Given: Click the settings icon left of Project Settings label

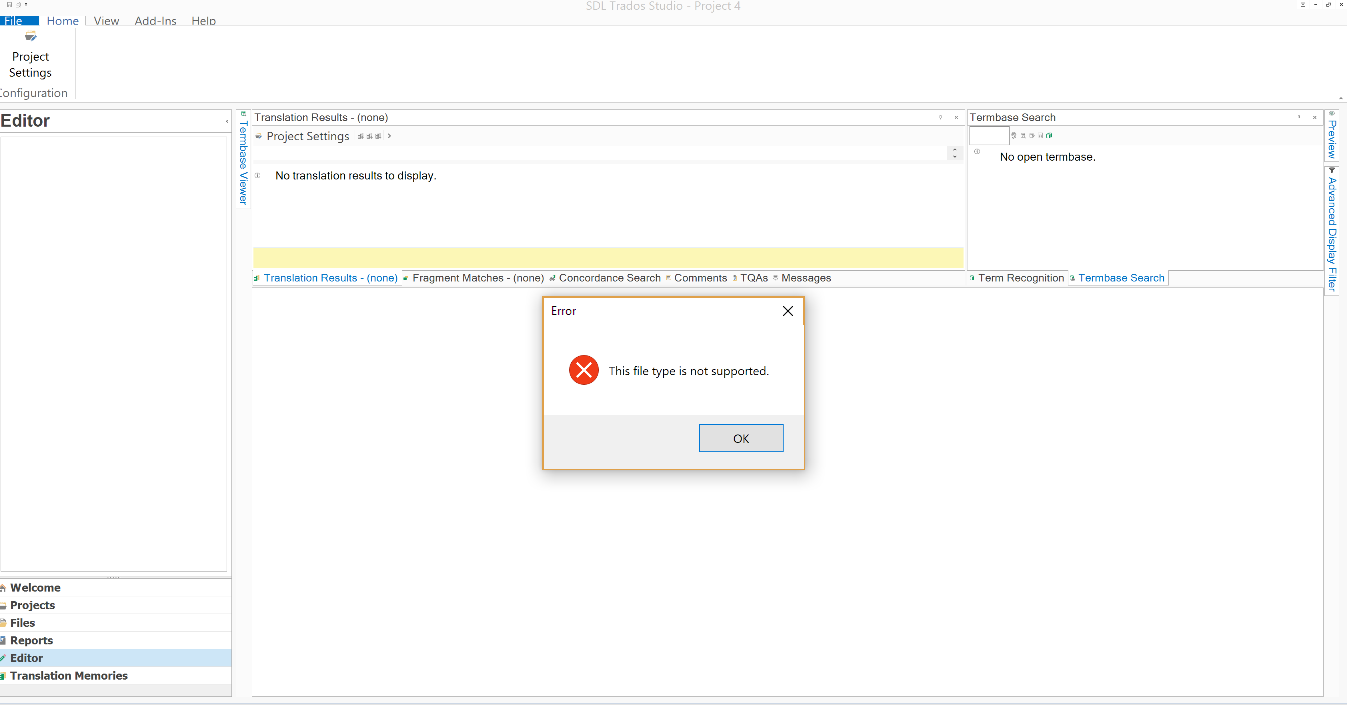Looking at the screenshot, I should coord(259,136).
